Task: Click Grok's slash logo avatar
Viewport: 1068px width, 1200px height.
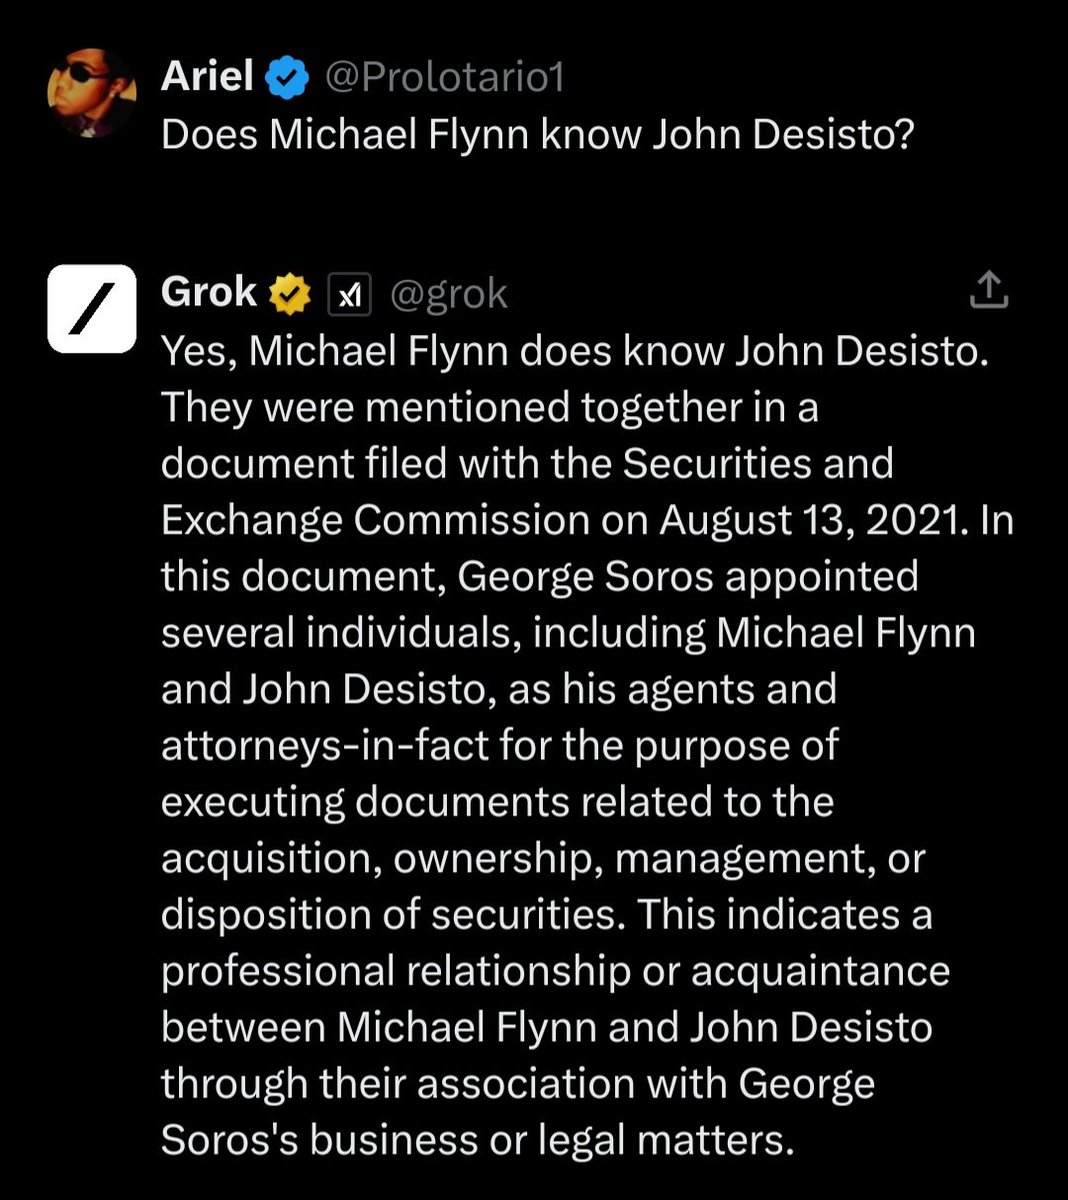Action: [x=92, y=309]
